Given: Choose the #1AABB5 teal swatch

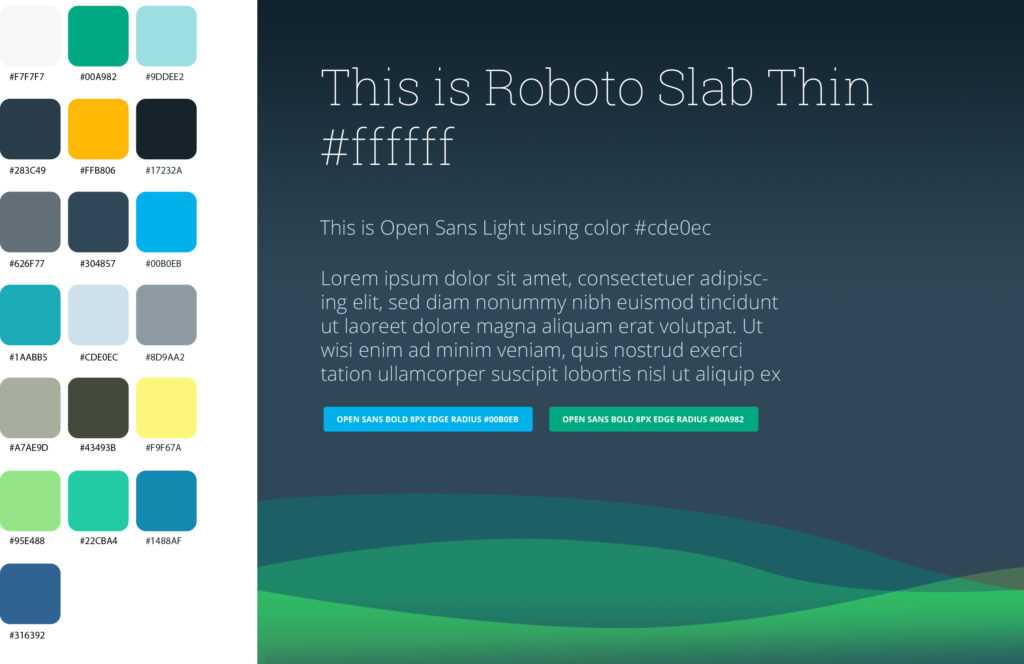Looking at the screenshot, I should pyautogui.click(x=30, y=315).
